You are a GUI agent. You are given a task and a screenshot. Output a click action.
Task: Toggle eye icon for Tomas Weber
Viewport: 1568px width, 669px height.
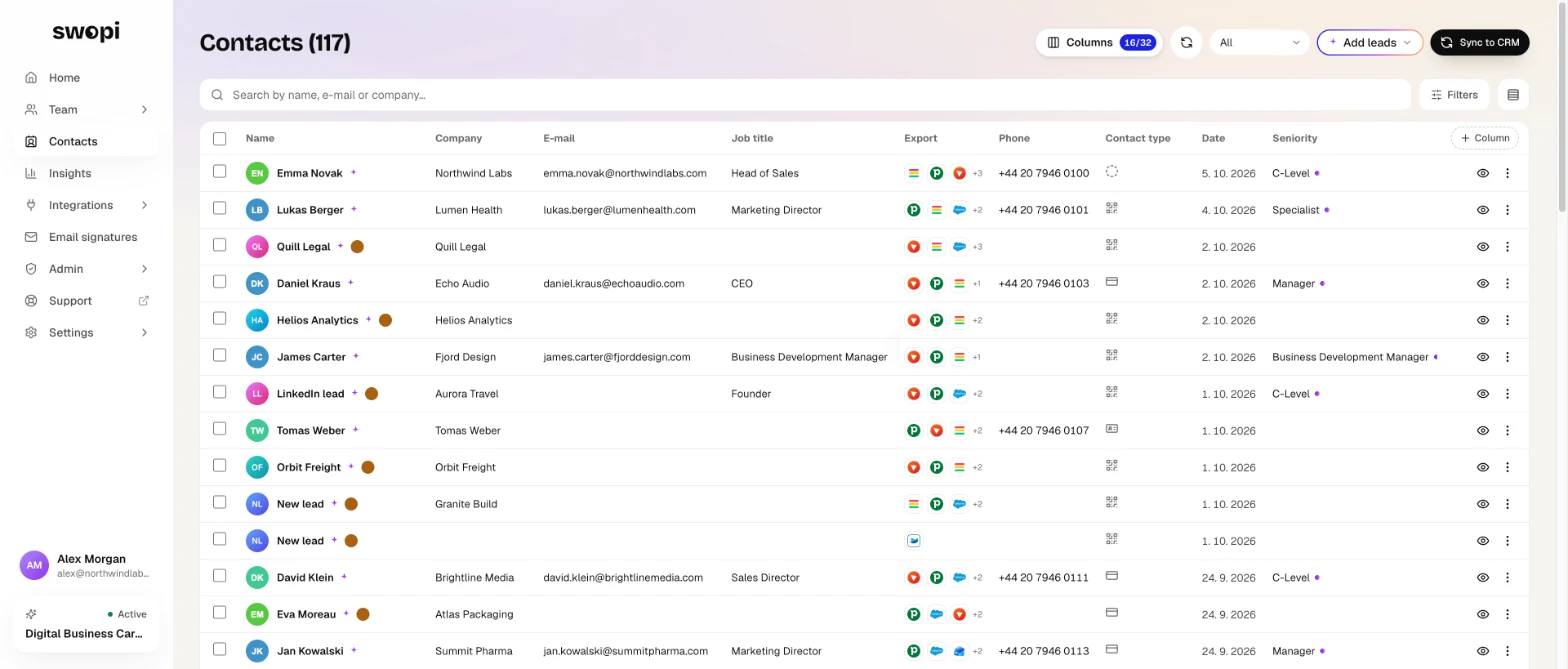click(1483, 430)
